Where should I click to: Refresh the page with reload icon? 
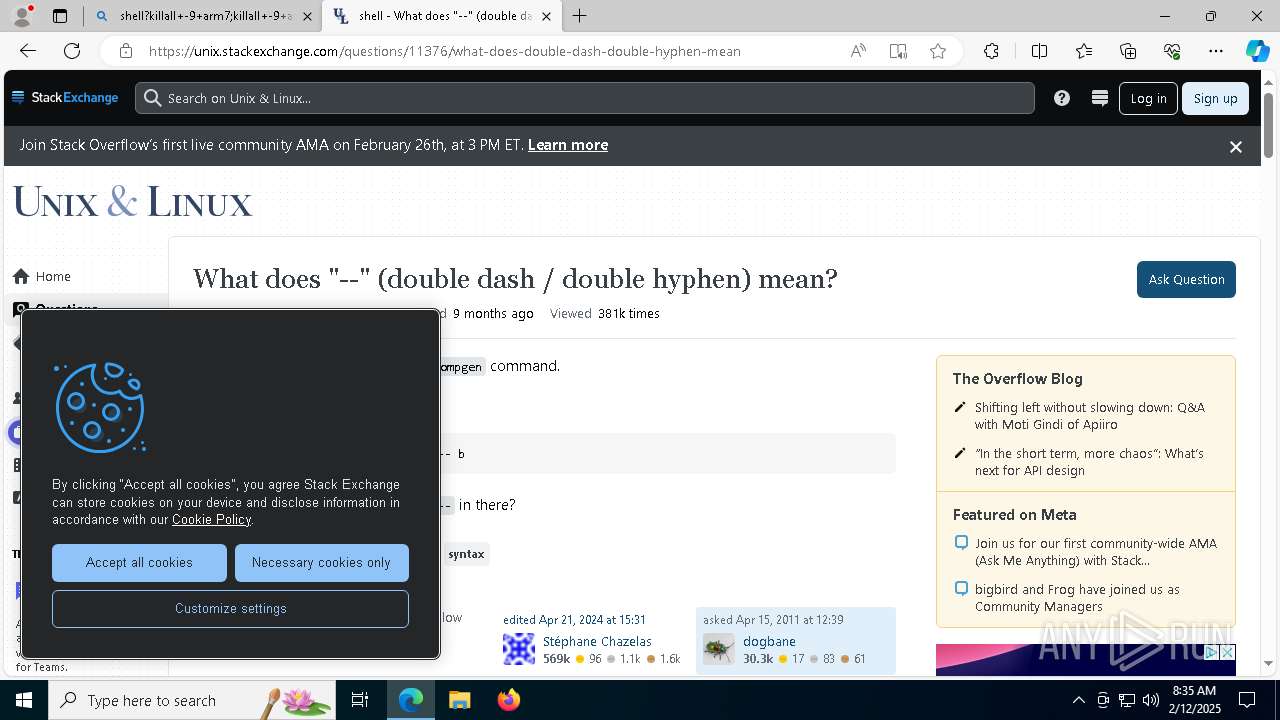[72, 51]
